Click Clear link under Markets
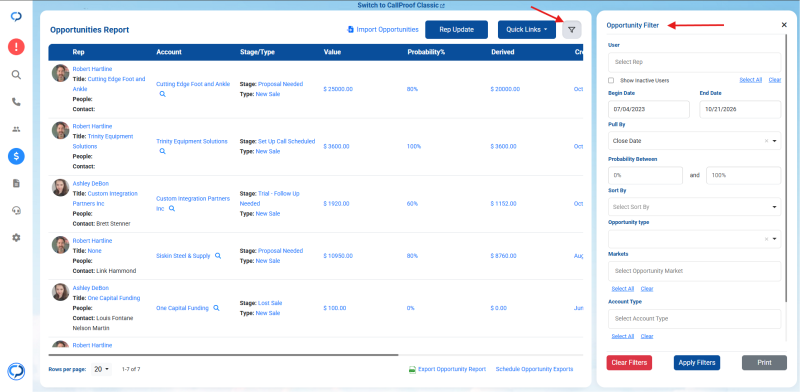This screenshot has height=392, width=800. pyautogui.click(x=647, y=289)
